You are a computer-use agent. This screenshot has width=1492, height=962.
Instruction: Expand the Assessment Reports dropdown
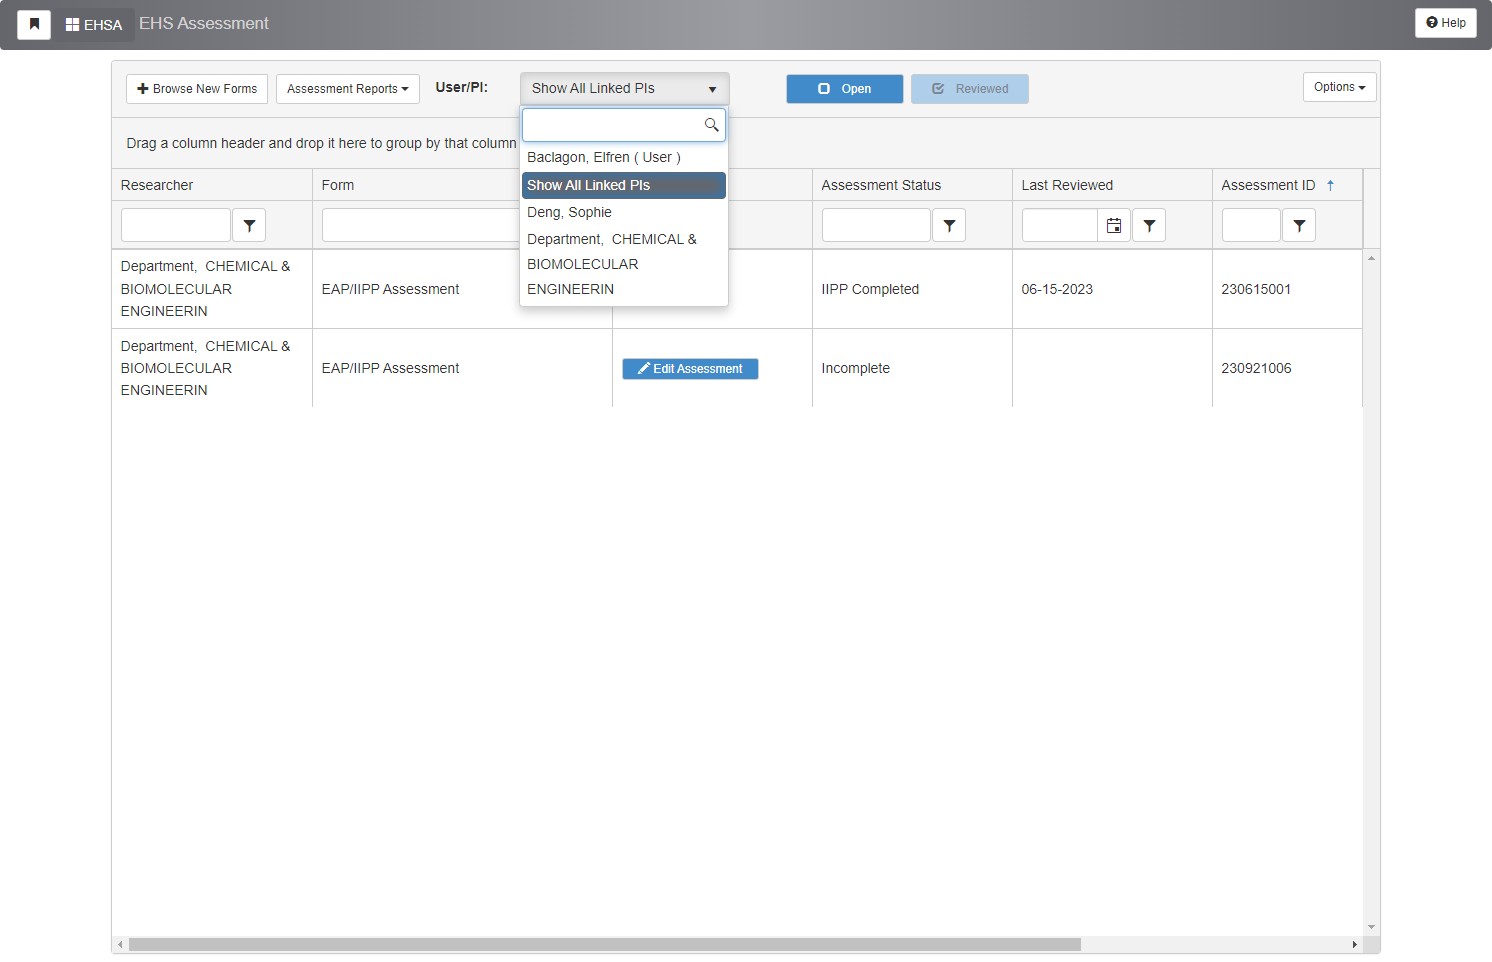[348, 89]
